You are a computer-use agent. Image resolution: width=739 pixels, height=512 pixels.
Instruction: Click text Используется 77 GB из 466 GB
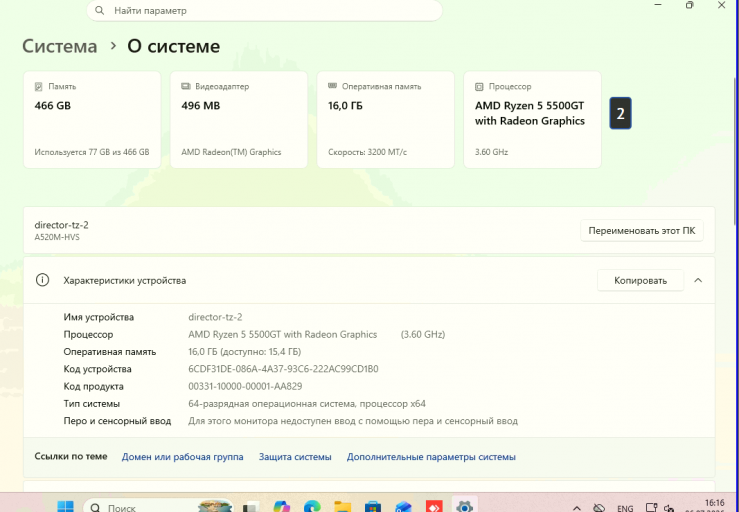point(92,152)
